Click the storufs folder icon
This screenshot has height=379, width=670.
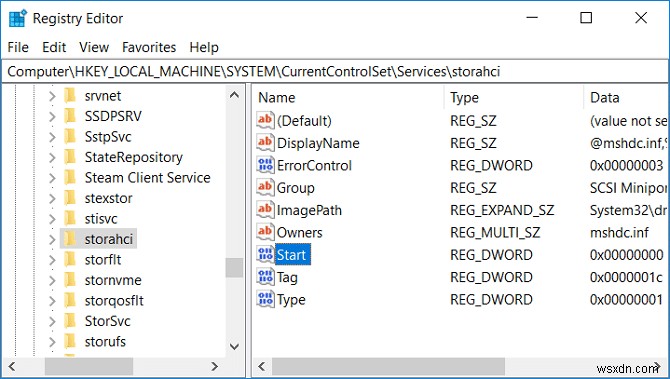pos(70,341)
